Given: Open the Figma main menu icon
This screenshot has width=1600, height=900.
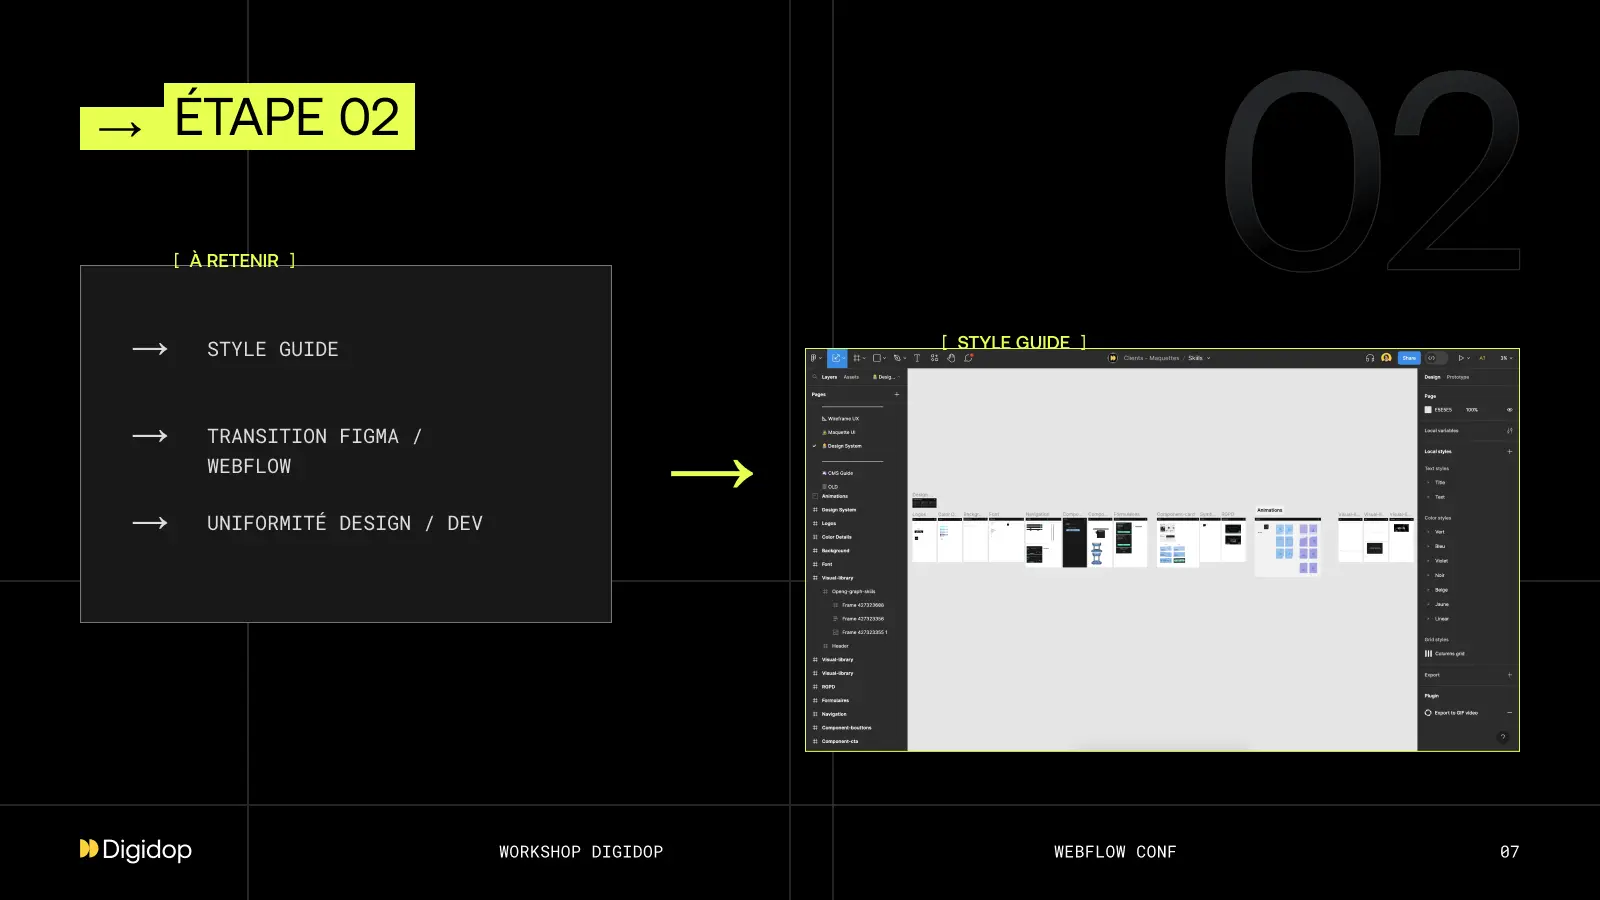Looking at the screenshot, I should (814, 358).
